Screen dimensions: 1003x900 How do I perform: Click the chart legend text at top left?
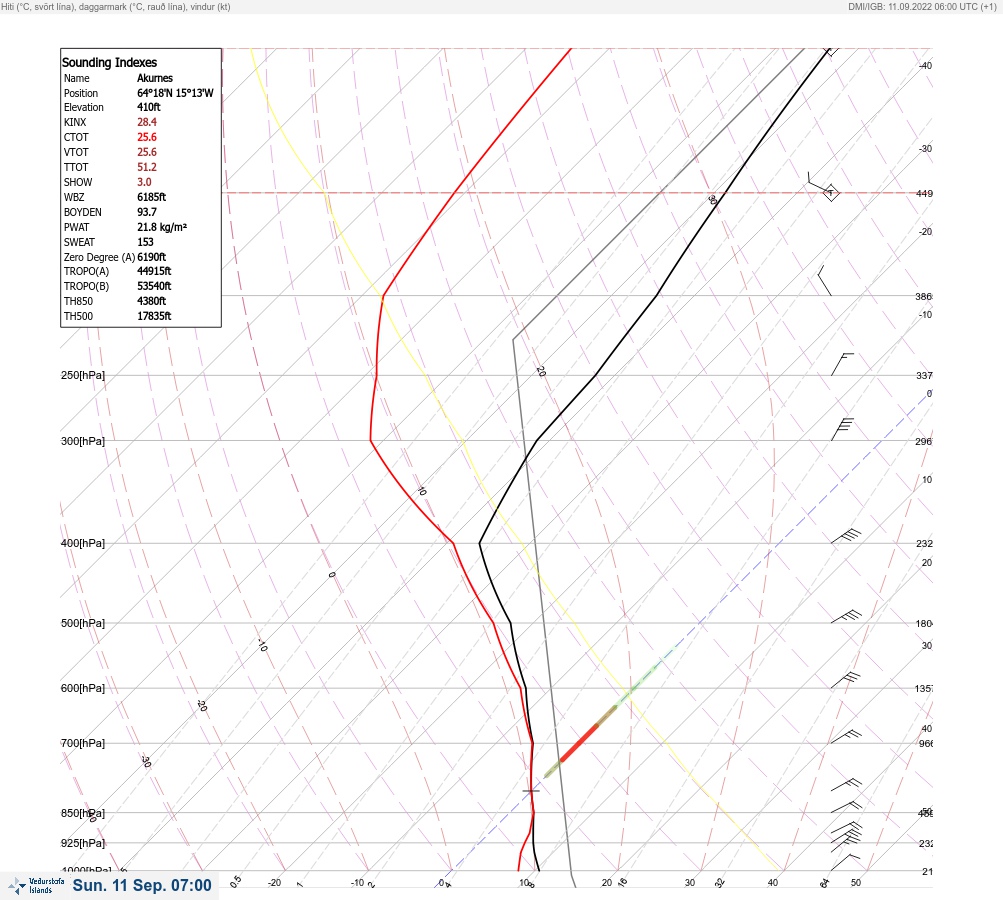click(116, 6)
